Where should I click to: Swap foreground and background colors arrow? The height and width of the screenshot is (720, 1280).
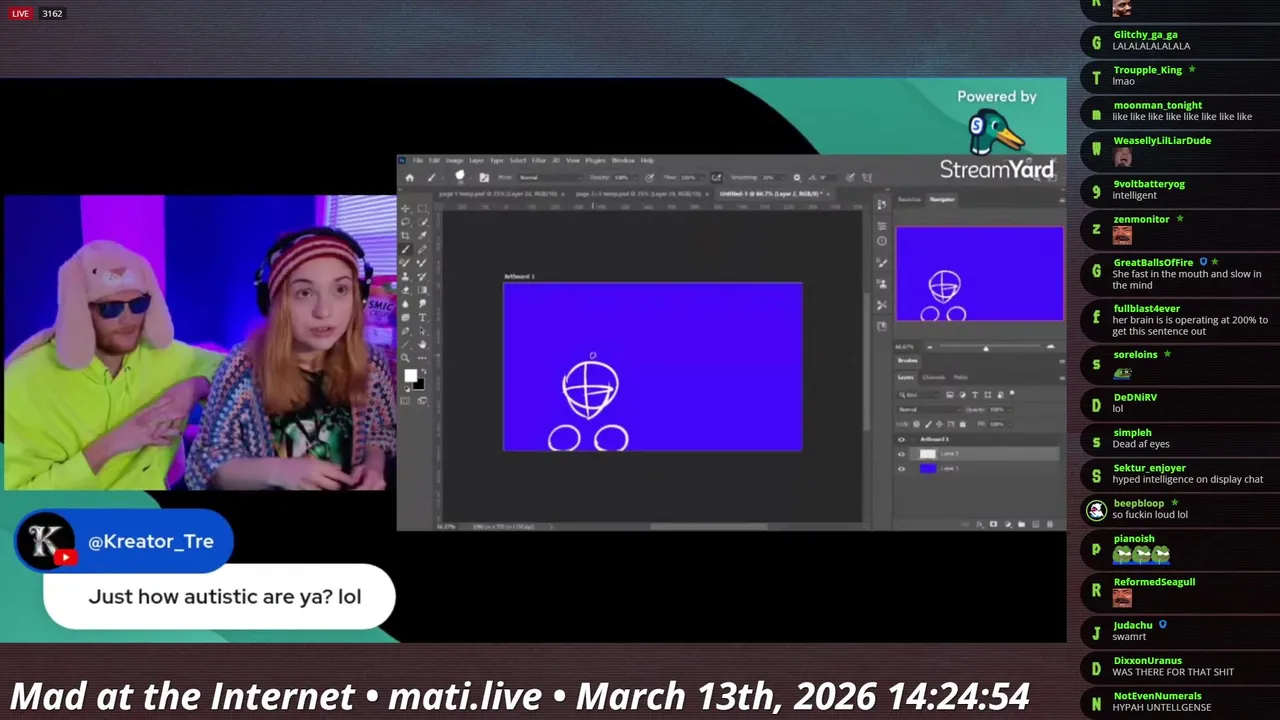(424, 371)
